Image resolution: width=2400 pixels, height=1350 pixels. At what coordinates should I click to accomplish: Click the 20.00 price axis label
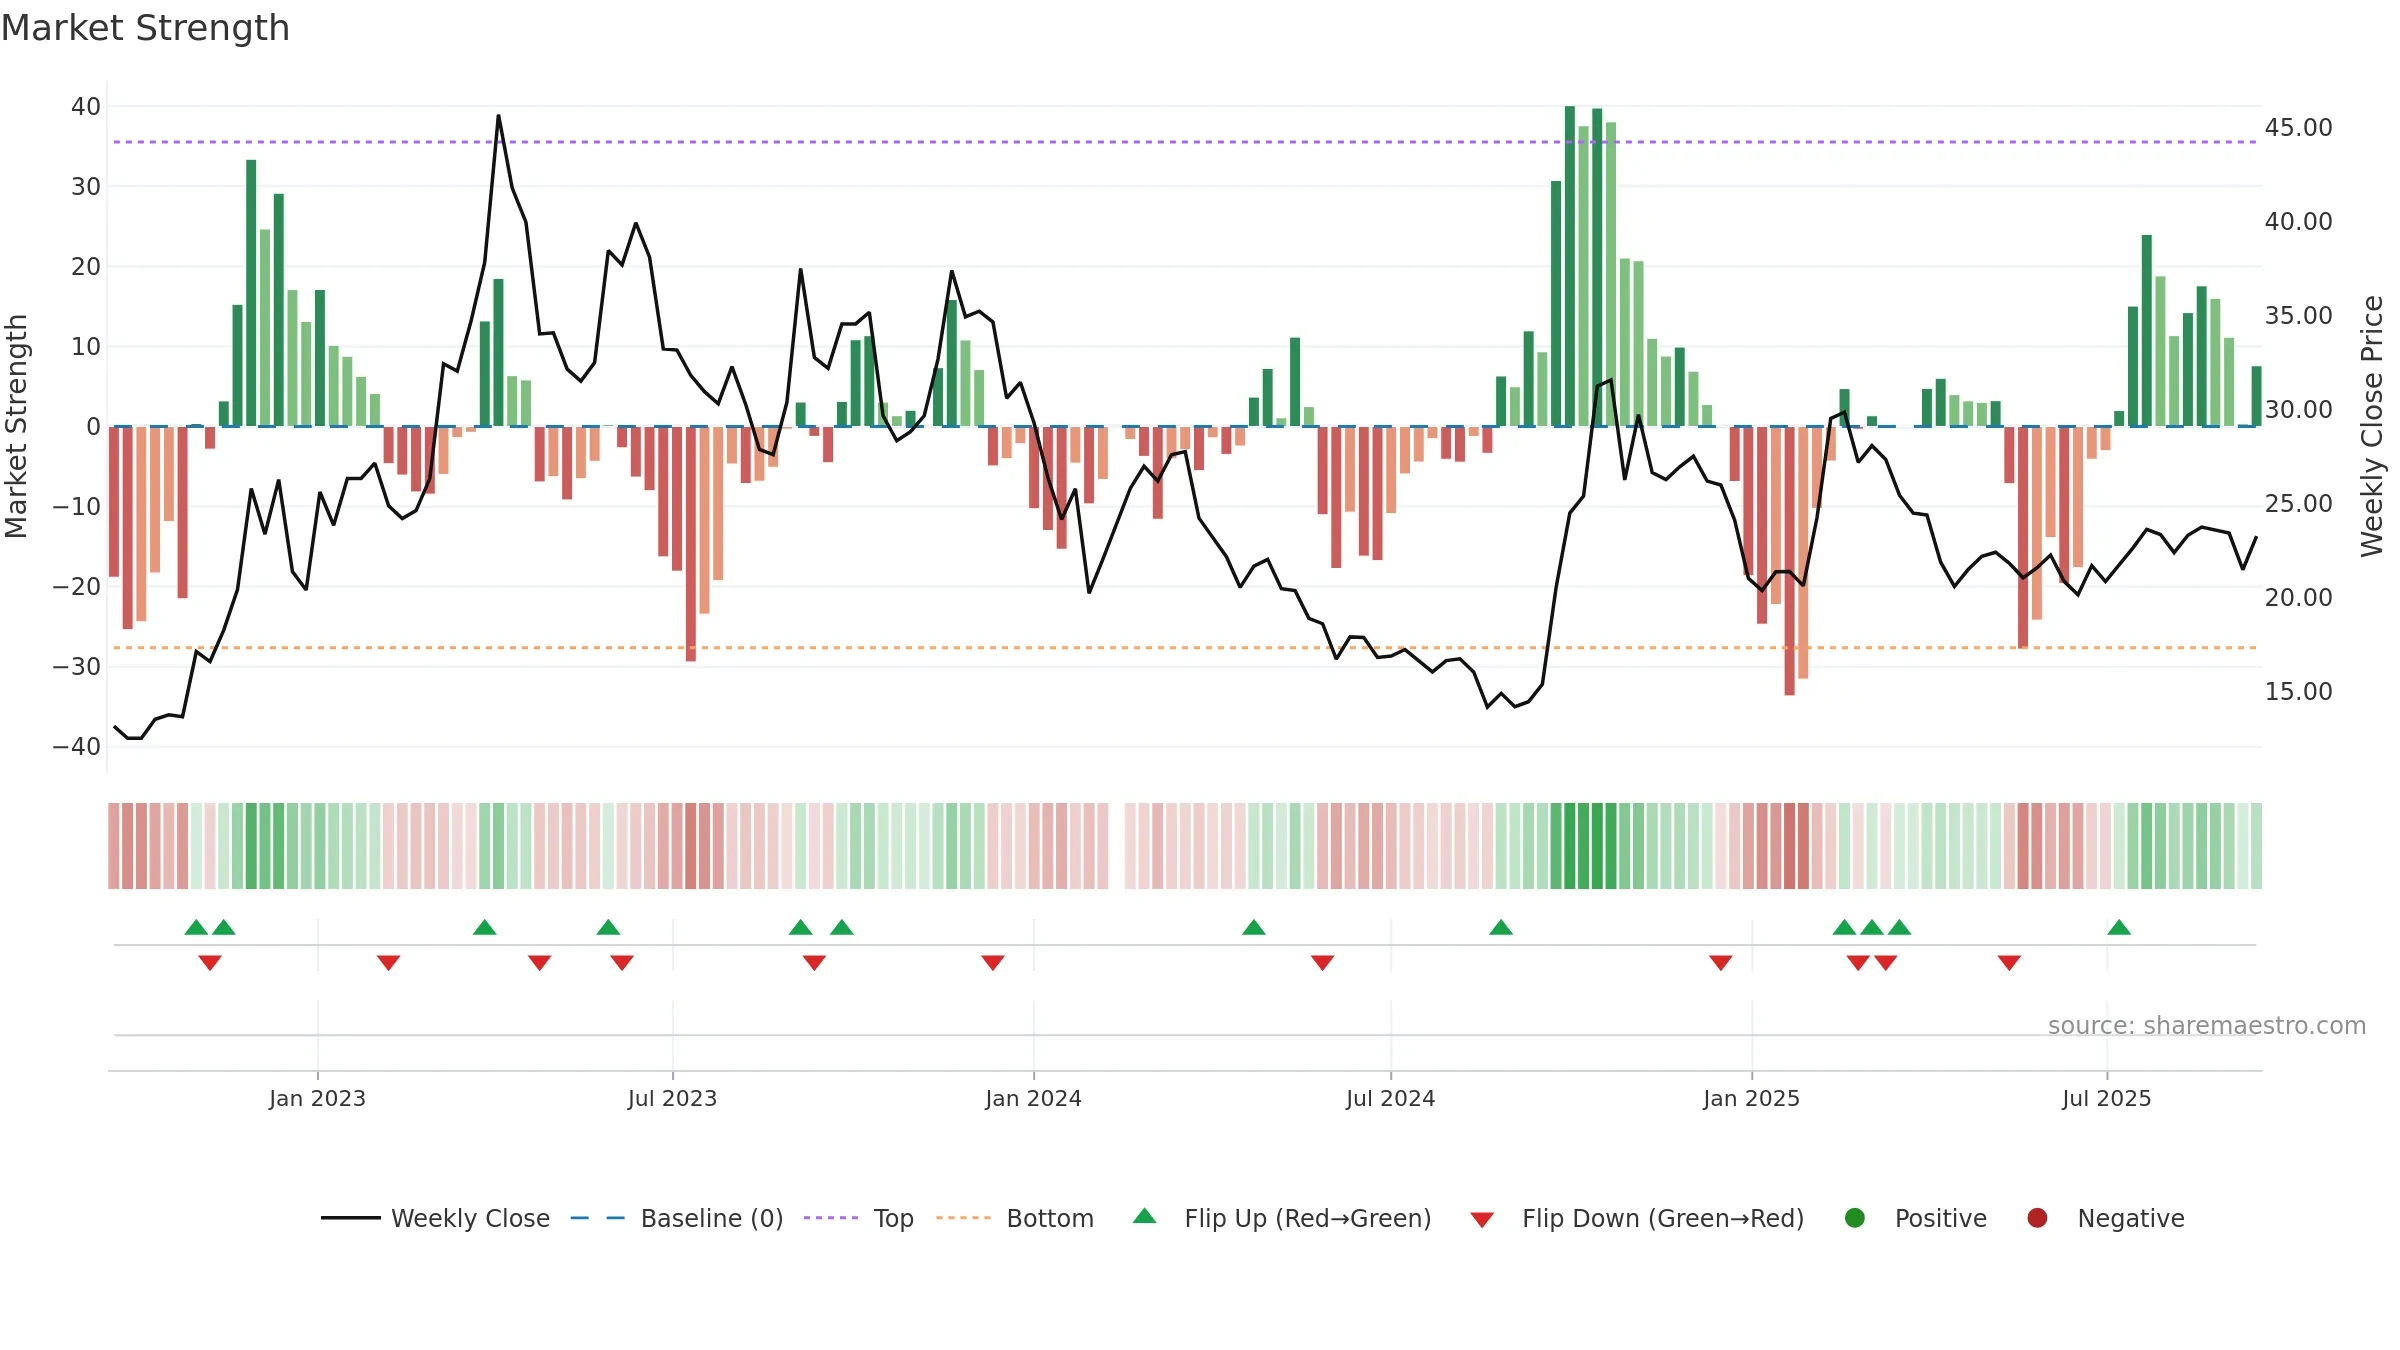[x=2298, y=597]
